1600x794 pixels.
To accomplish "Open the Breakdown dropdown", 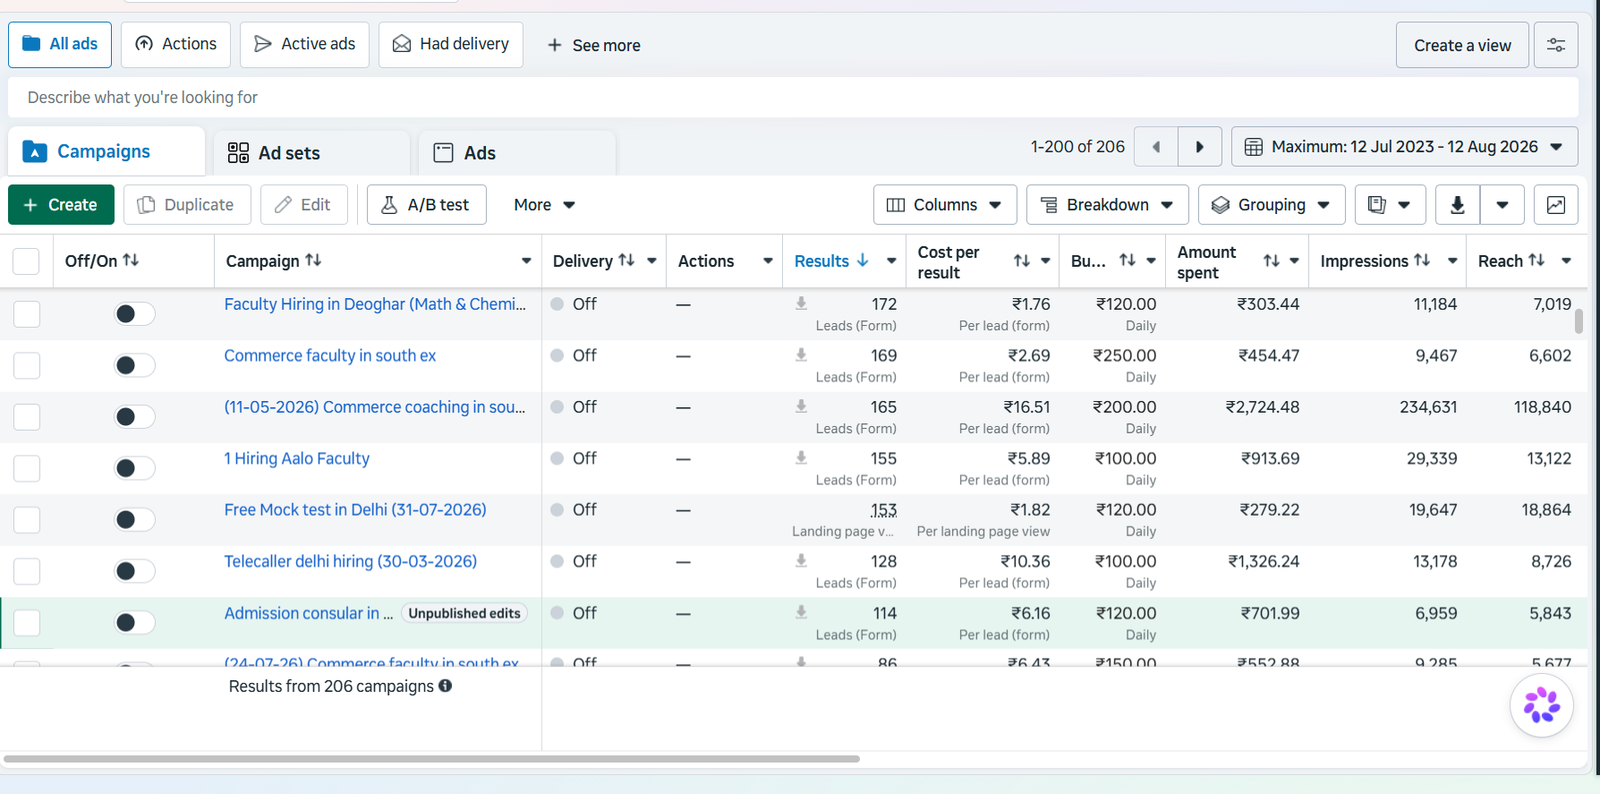I will pyautogui.click(x=1107, y=205).
